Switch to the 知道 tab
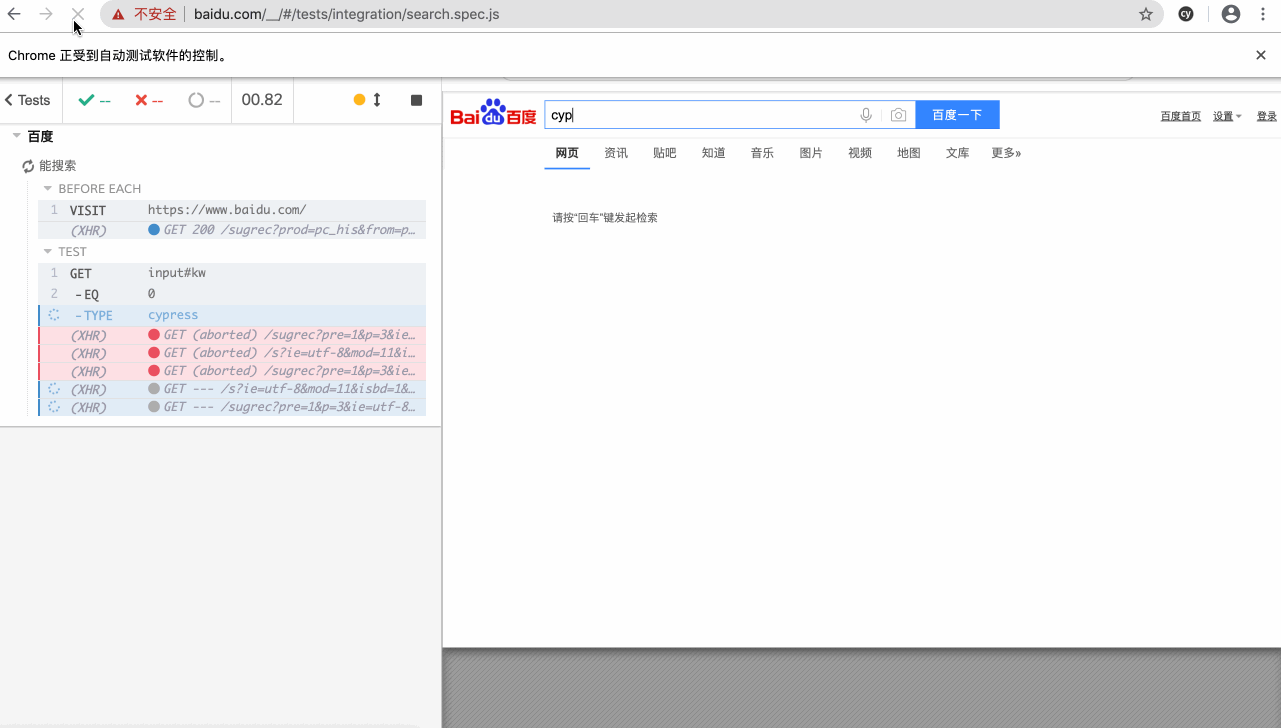The width and height of the screenshot is (1281, 728). click(x=713, y=153)
